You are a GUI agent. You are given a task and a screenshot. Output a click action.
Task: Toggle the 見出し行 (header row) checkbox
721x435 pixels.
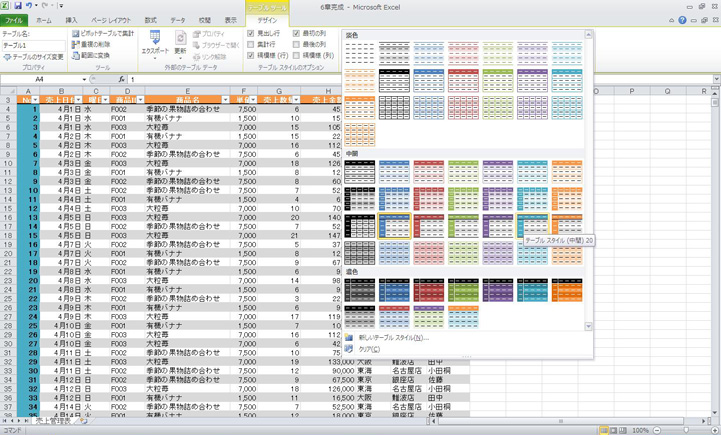pyautogui.click(x=251, y=34)
